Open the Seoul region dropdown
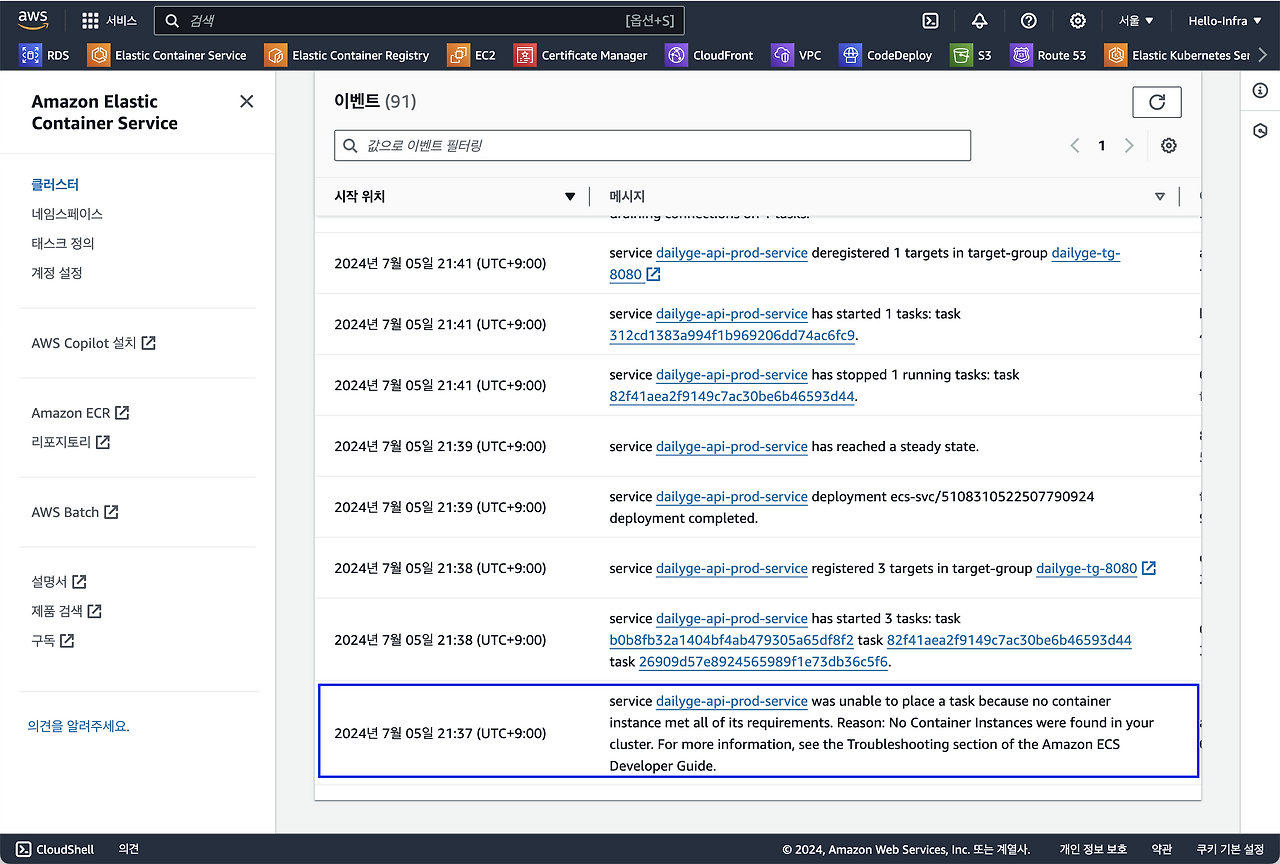 [x=1136, y=21]
